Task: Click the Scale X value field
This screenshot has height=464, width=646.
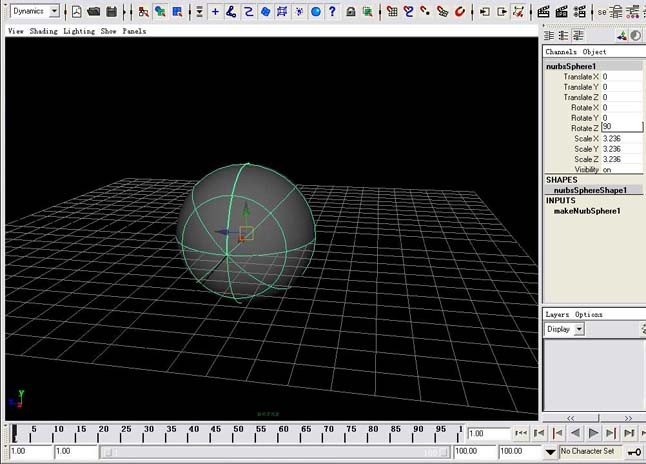Action: [622, 138]
